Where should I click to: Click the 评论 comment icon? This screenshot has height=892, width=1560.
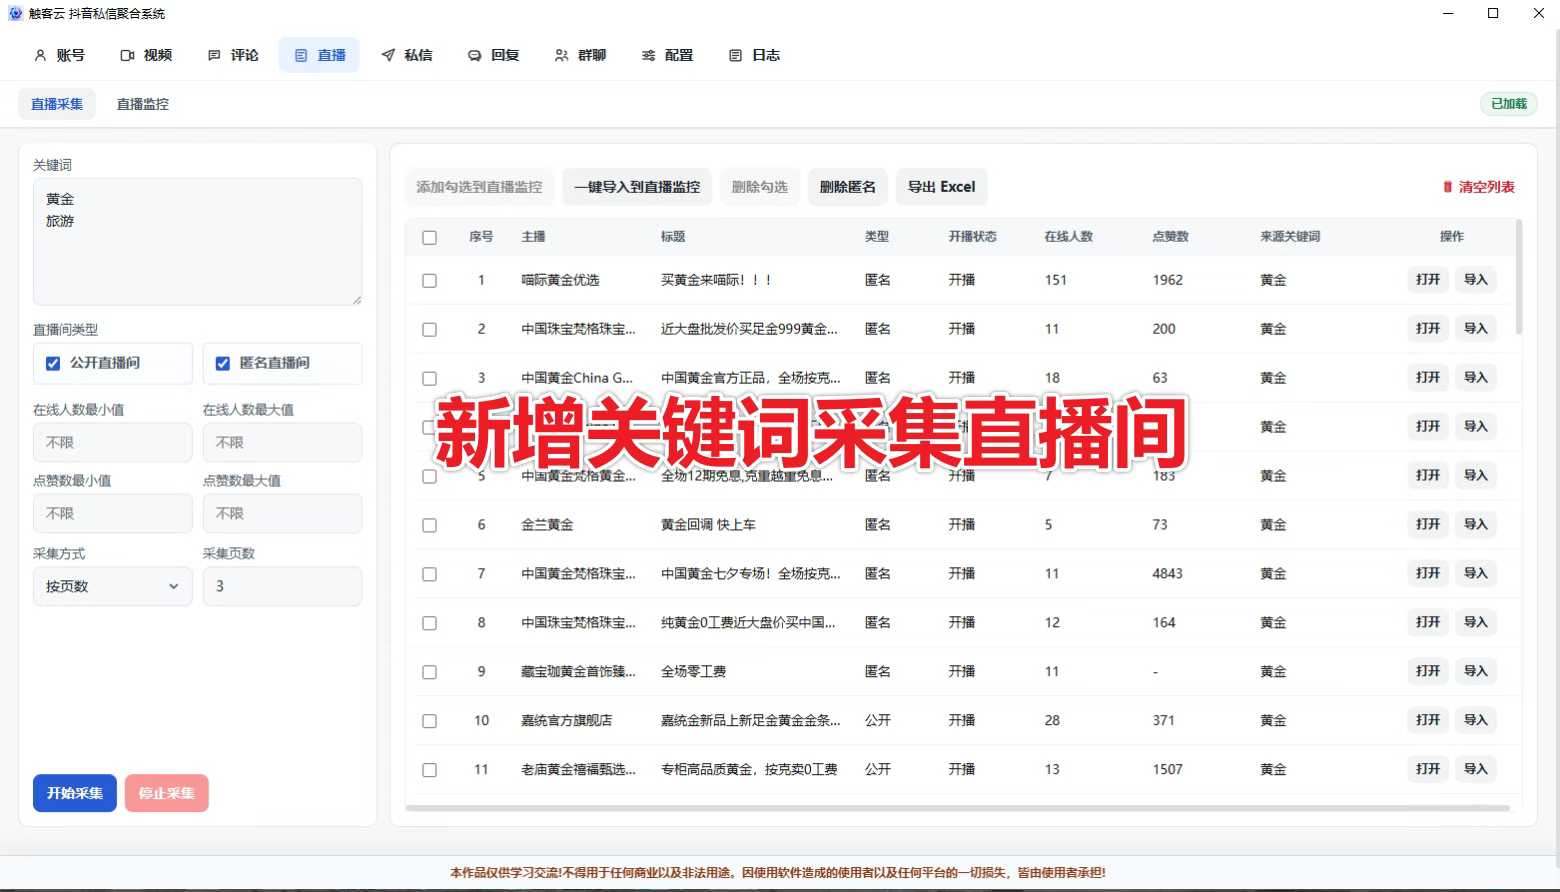[214, 55]
